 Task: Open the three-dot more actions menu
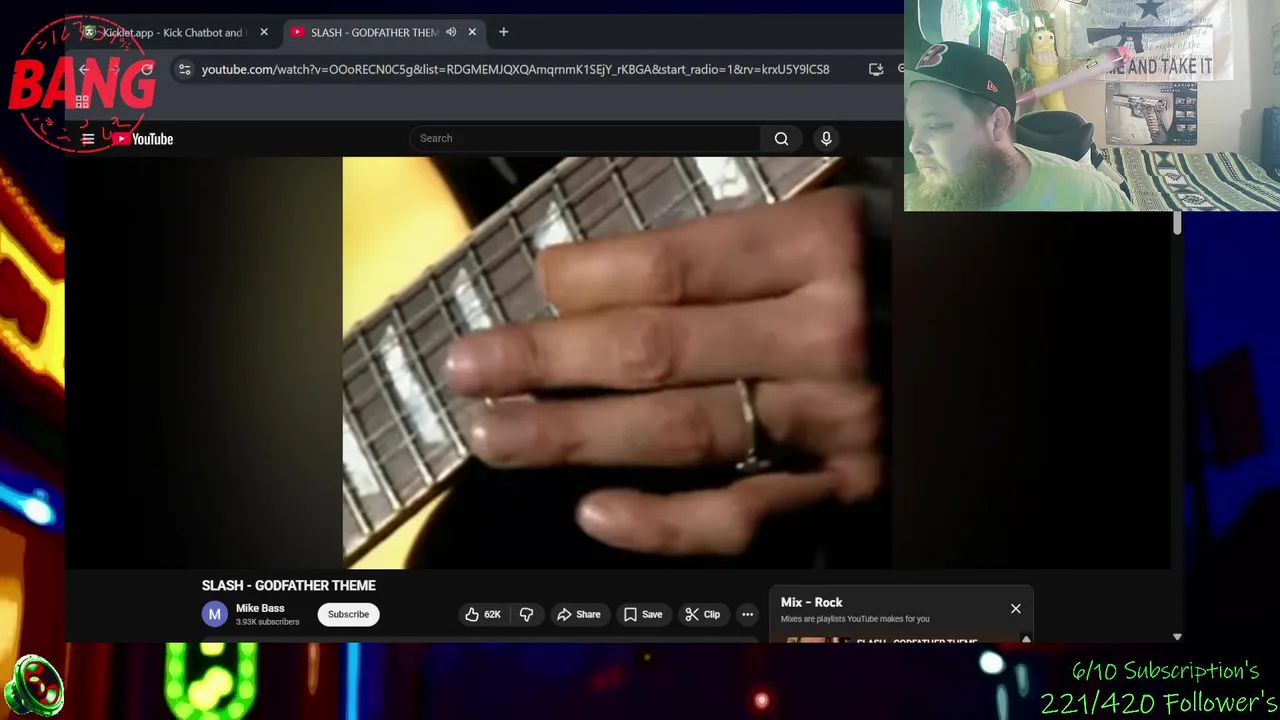click(747, 615)
